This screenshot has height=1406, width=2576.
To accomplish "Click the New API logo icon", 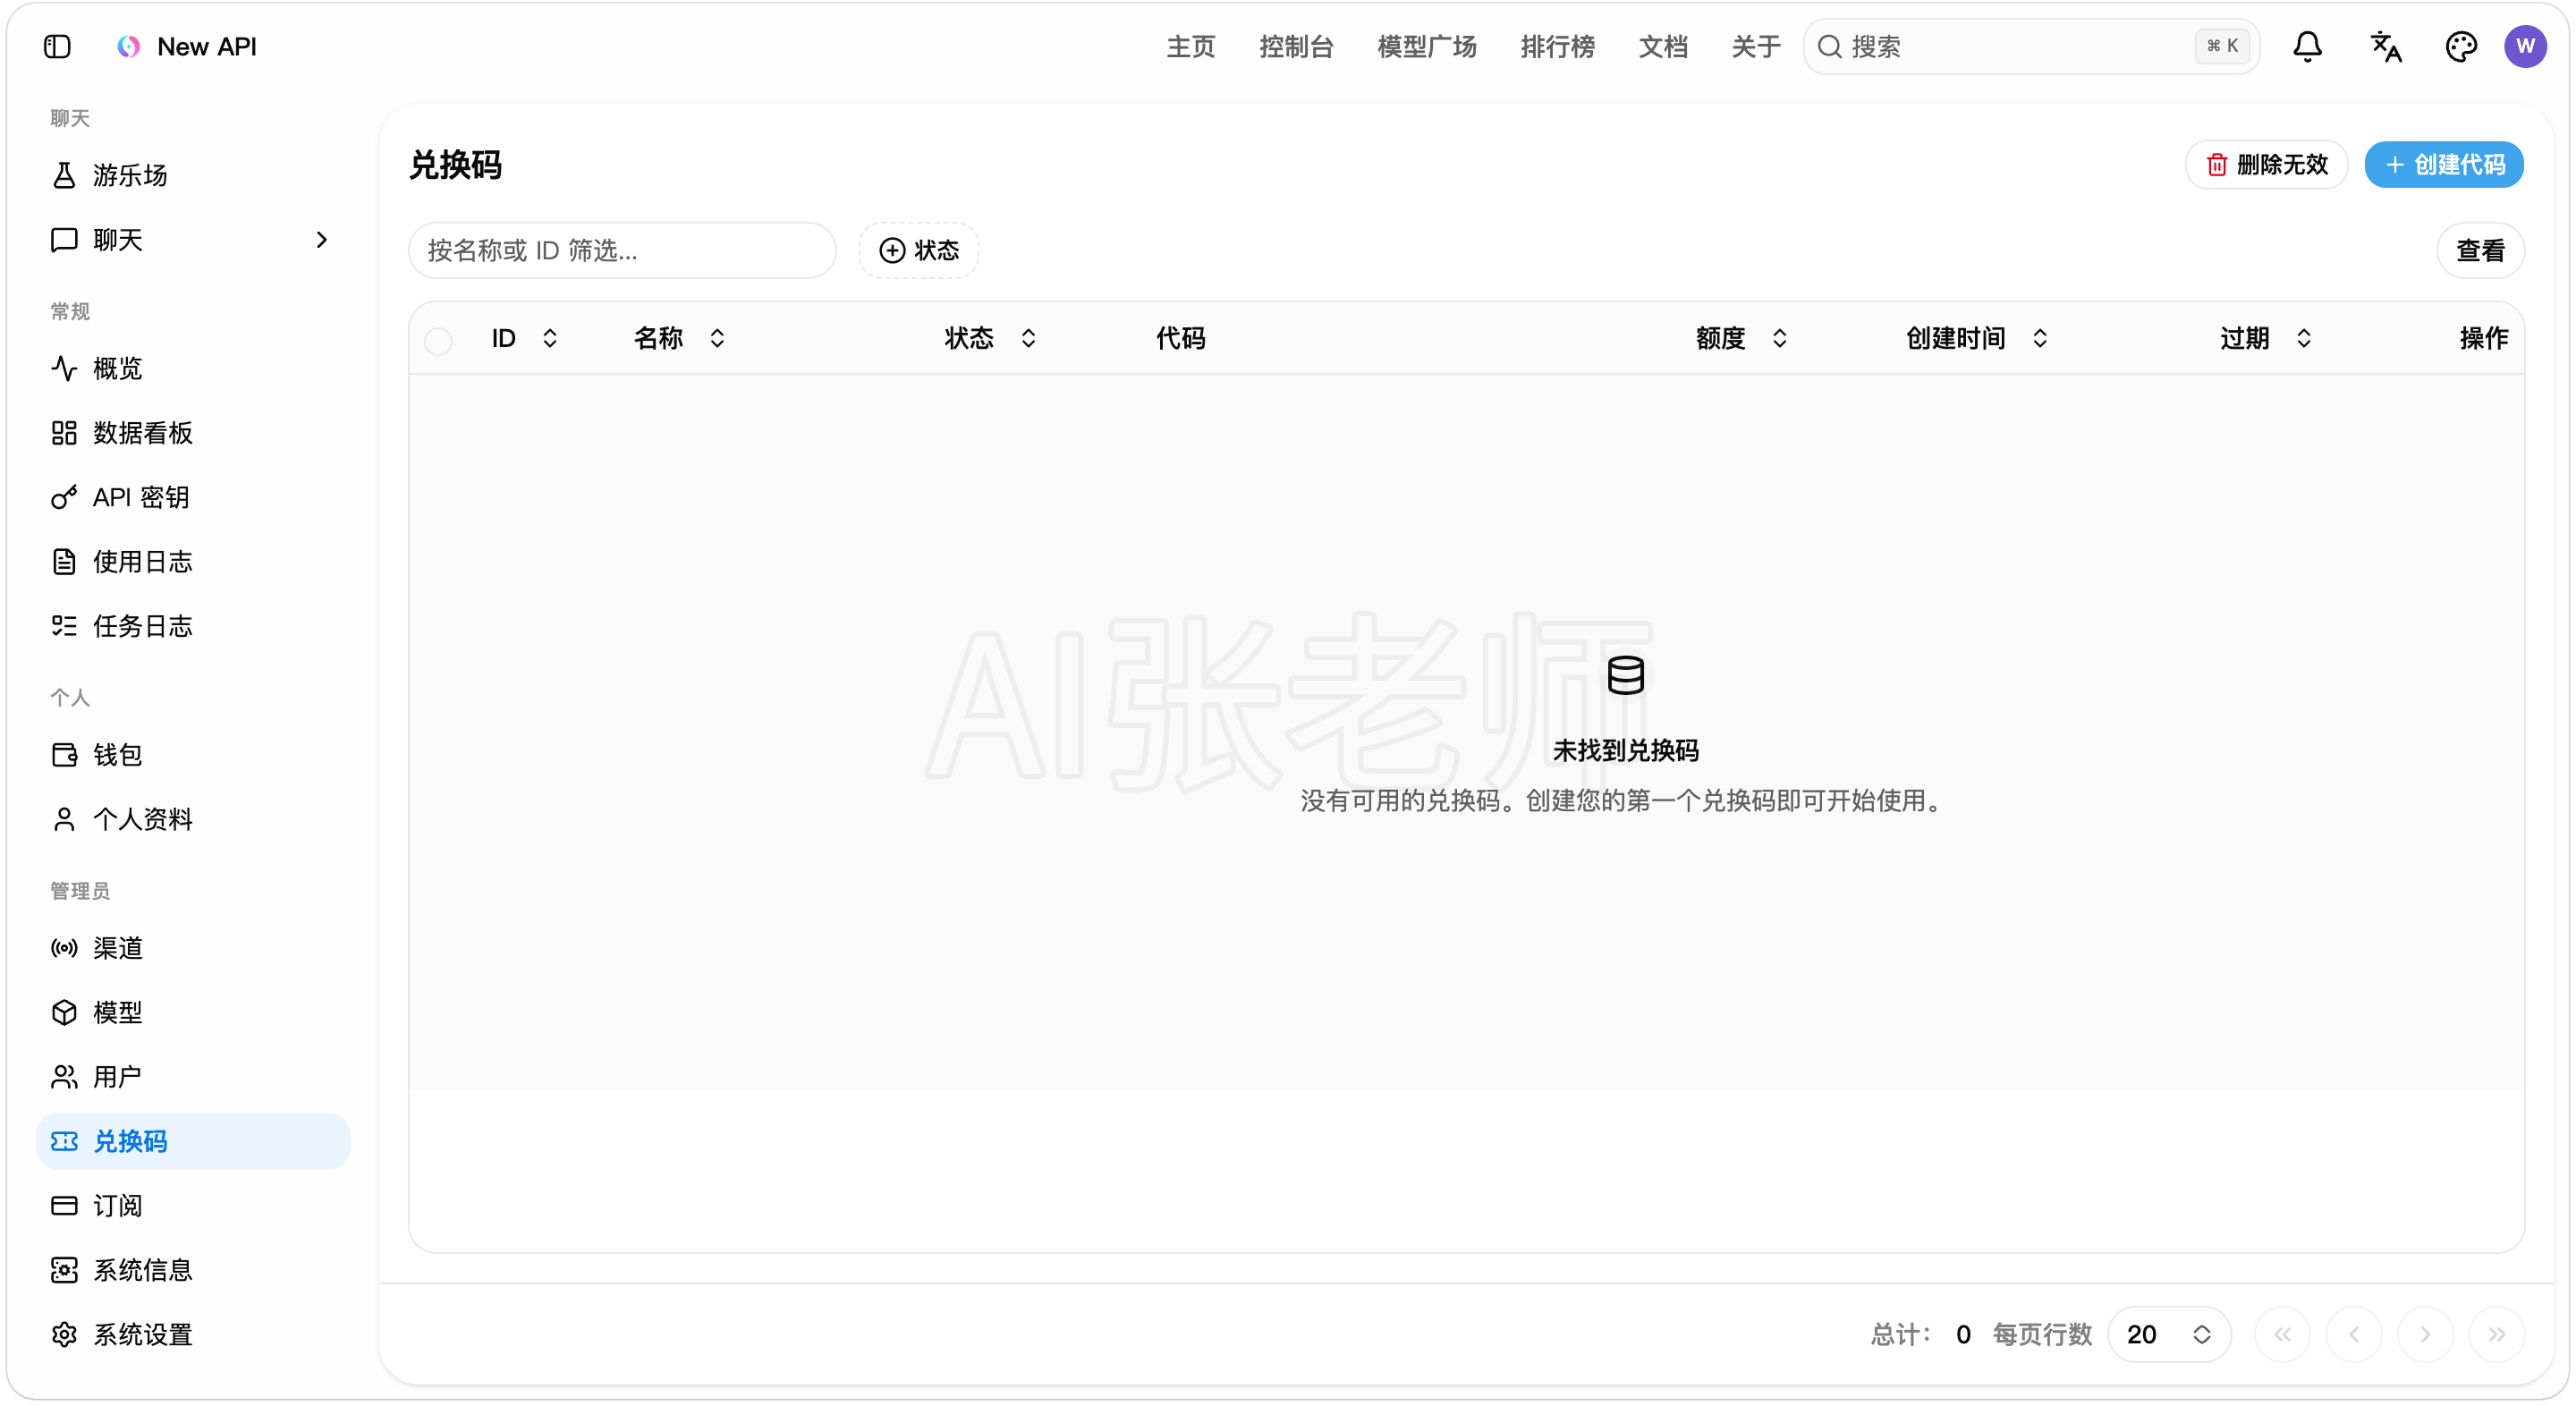I will (x=129, y=46).
